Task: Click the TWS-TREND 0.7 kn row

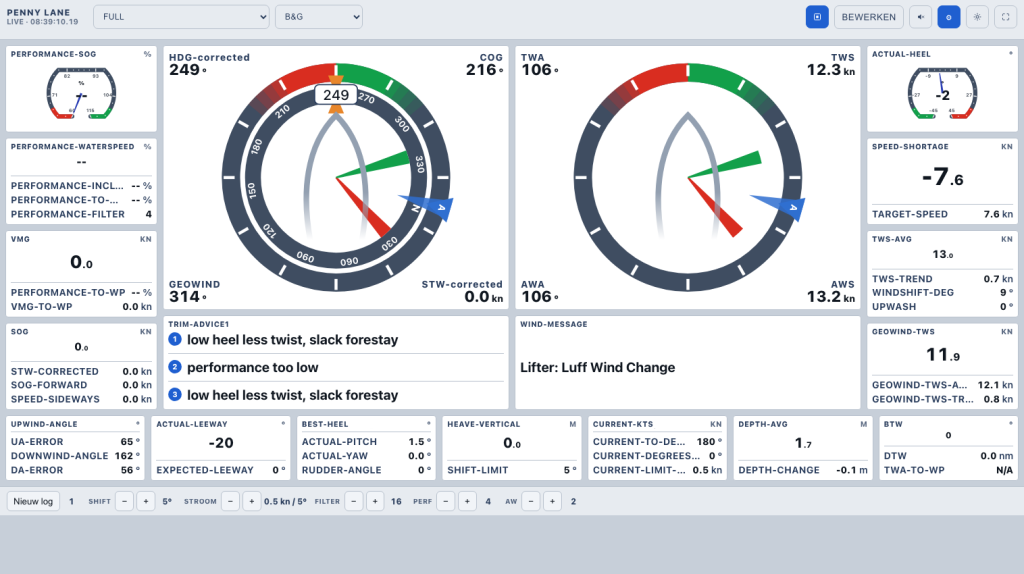Action: 942,279
